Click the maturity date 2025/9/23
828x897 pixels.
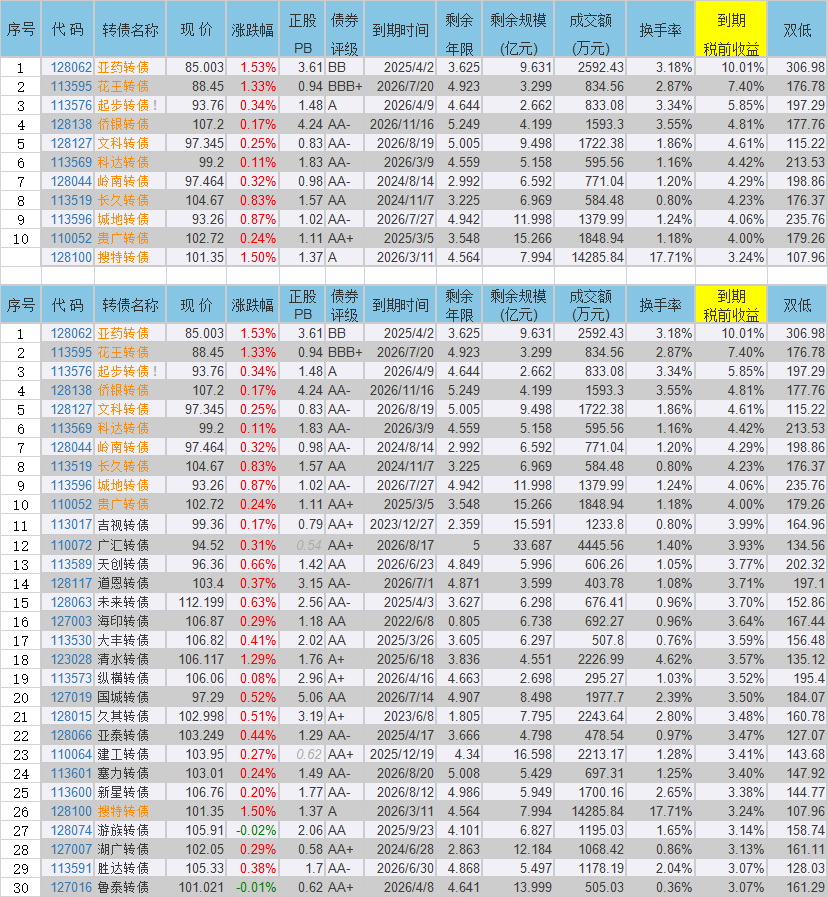click(x=405, y=830)
